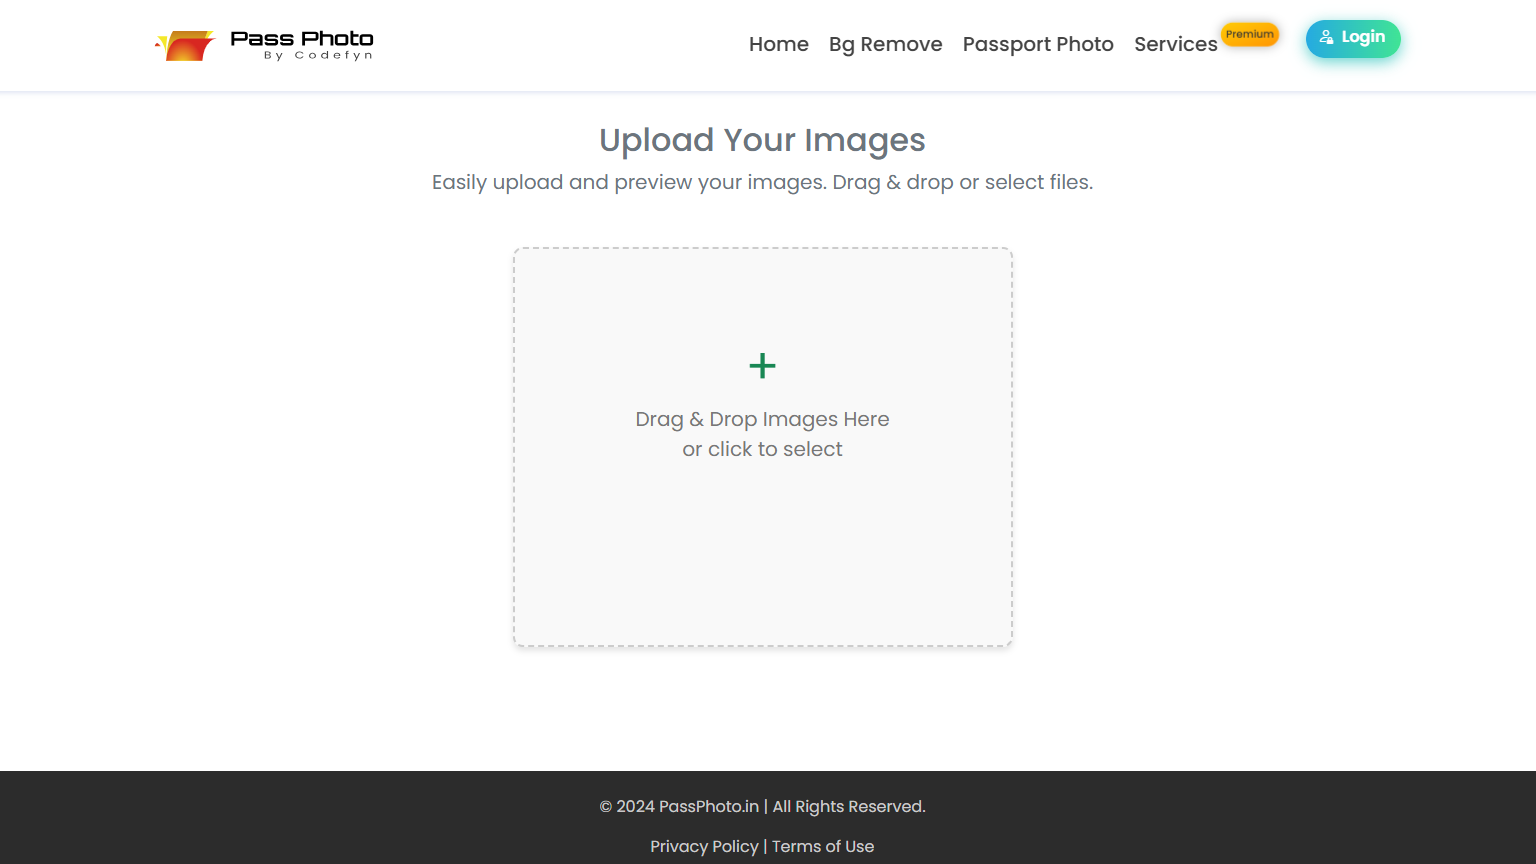Open the Services menu
Viewport: 1536px width, 864px height.
pos(1175,44)
